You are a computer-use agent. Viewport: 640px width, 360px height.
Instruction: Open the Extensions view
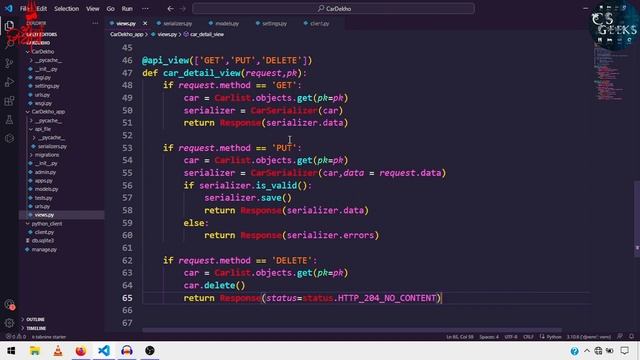9,101
